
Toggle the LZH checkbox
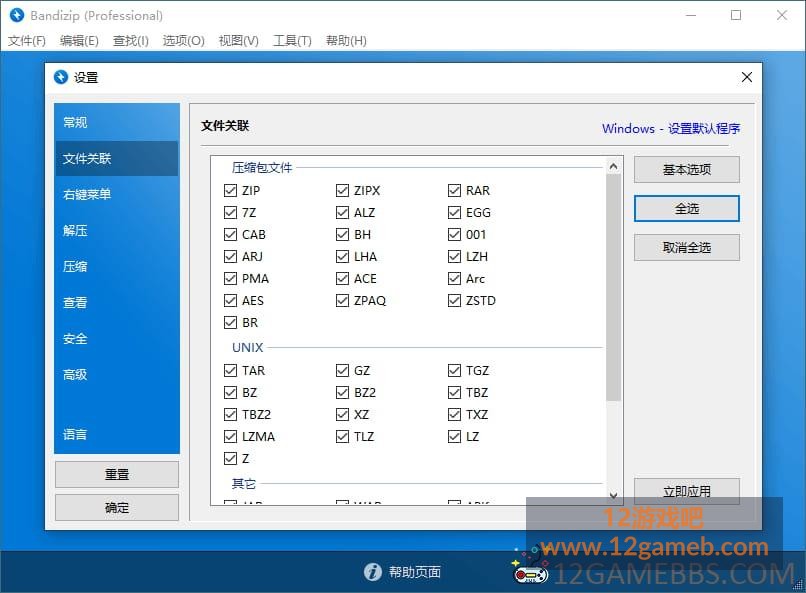(454, 256)
